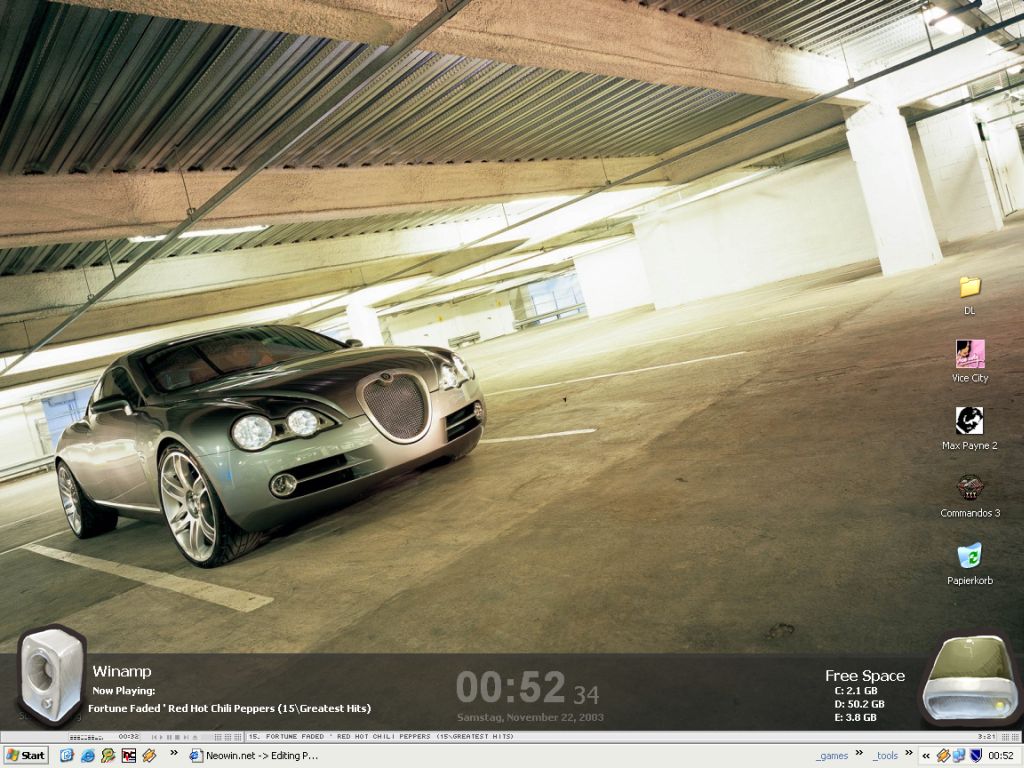Launch the Vice City game shortcut
Screen dimensions: 1024x768
coord(969,354)
